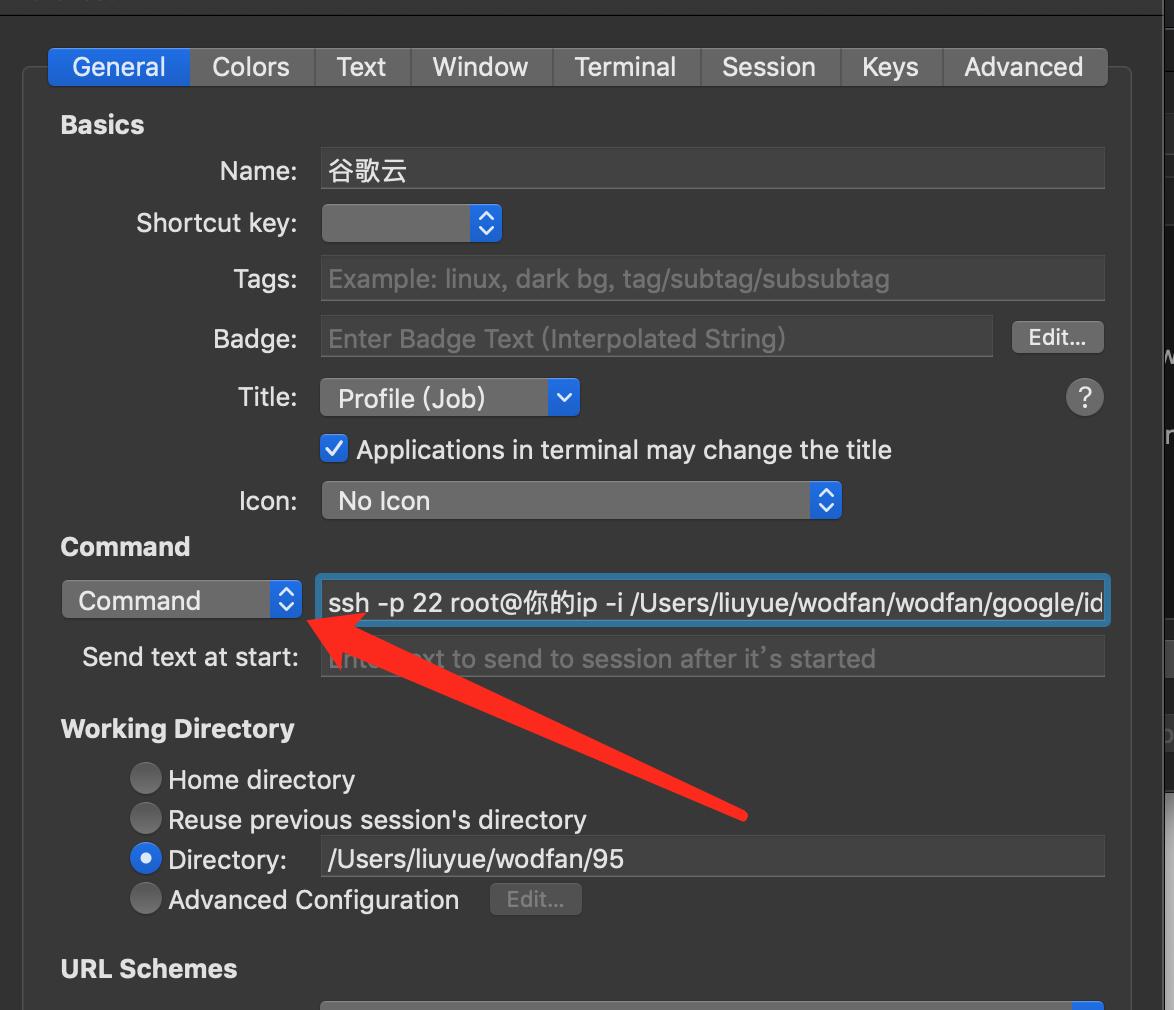Click the Name field containing 谷歌云

pos(712,170)
